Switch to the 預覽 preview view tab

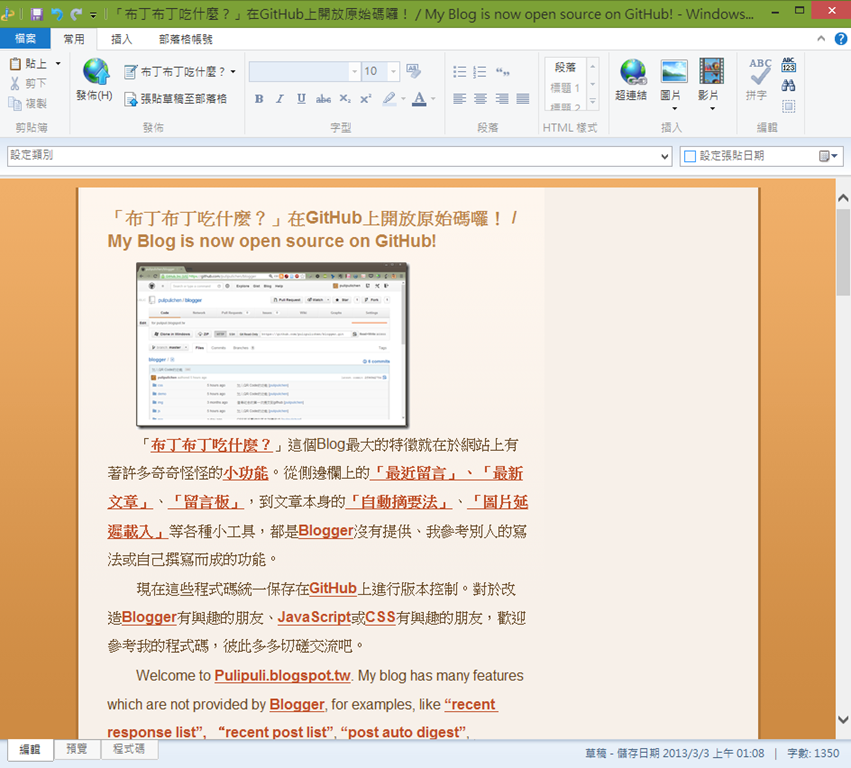[77, 749]
